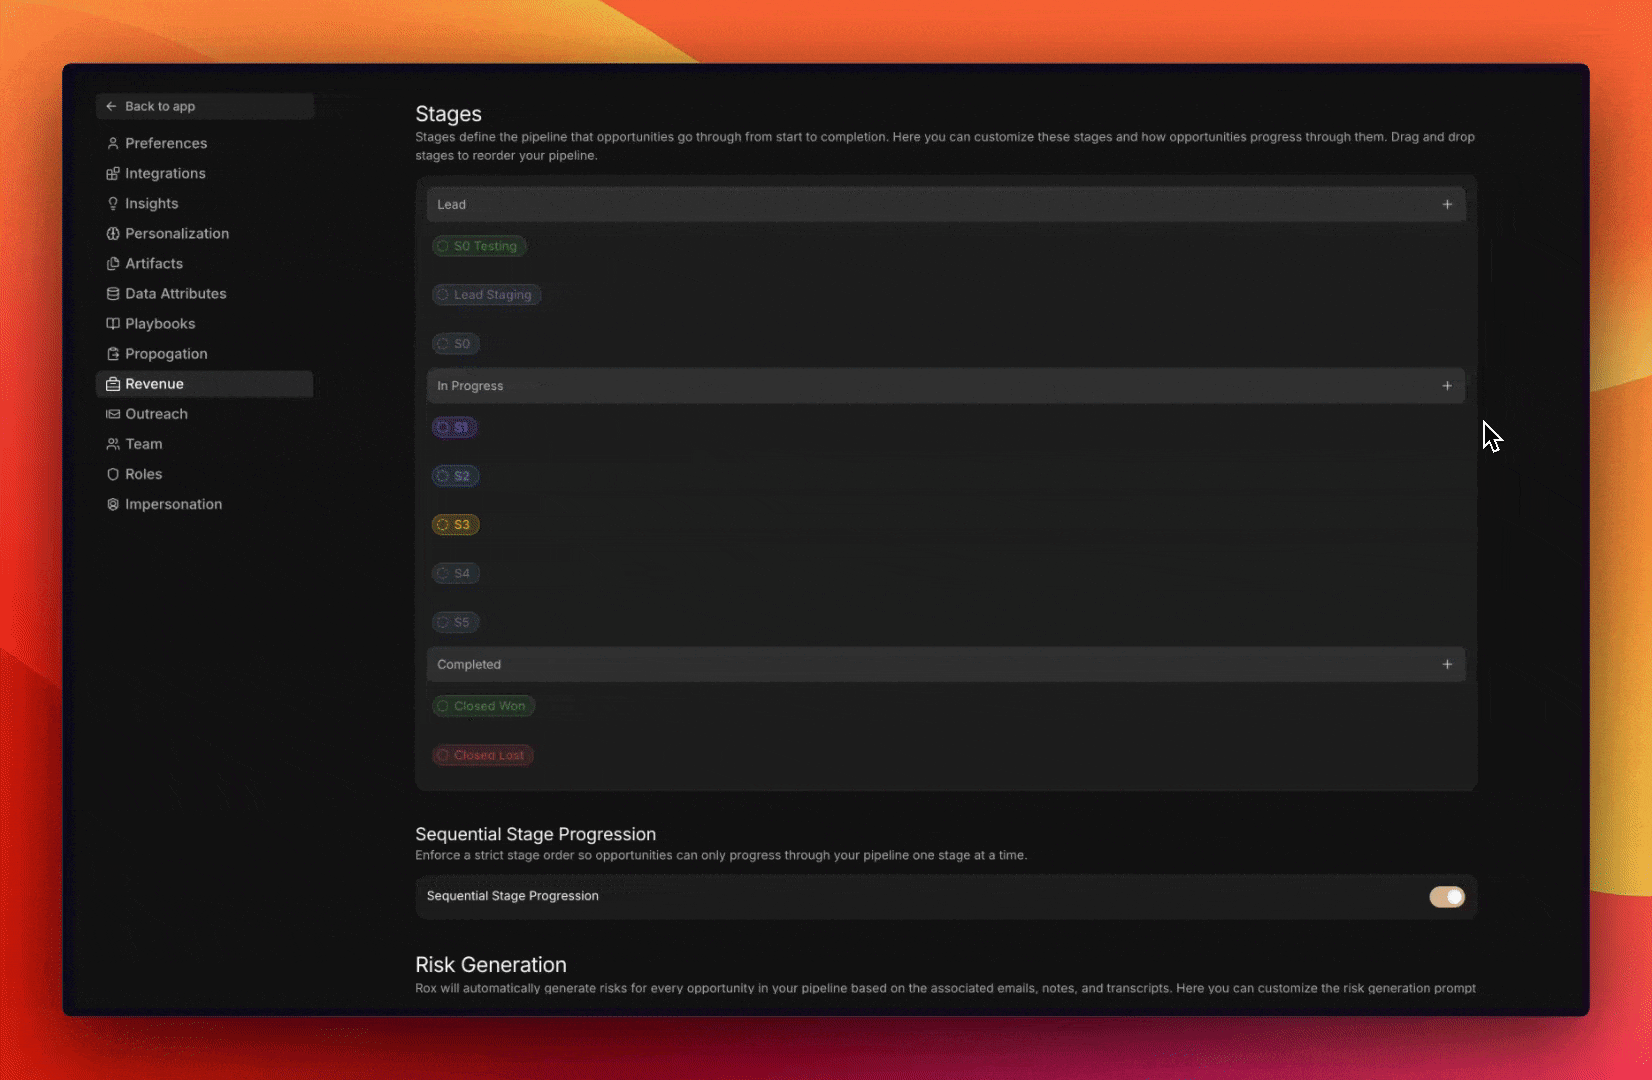The image size is (1652, 1080).
Task: Click the Back to app arrow icon
Action: (x=111, y=106)
